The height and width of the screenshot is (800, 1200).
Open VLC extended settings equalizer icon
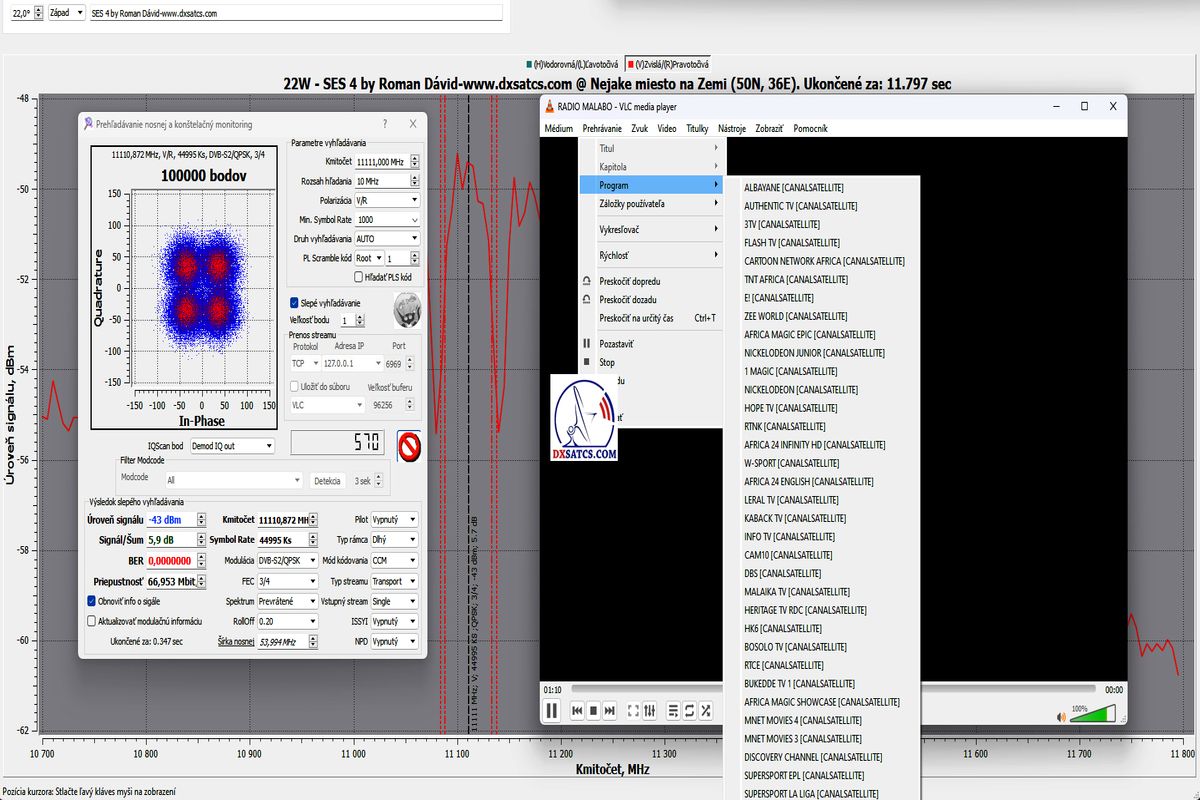point(650,711)
